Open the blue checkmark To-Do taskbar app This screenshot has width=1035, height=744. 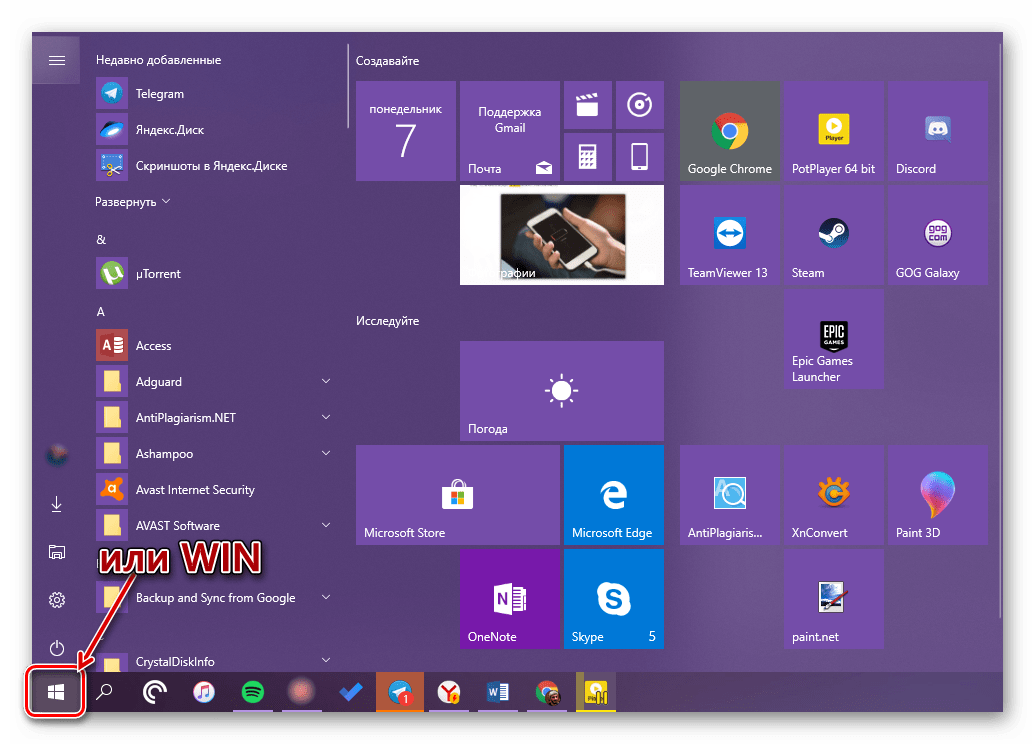(x=351, y=692)
